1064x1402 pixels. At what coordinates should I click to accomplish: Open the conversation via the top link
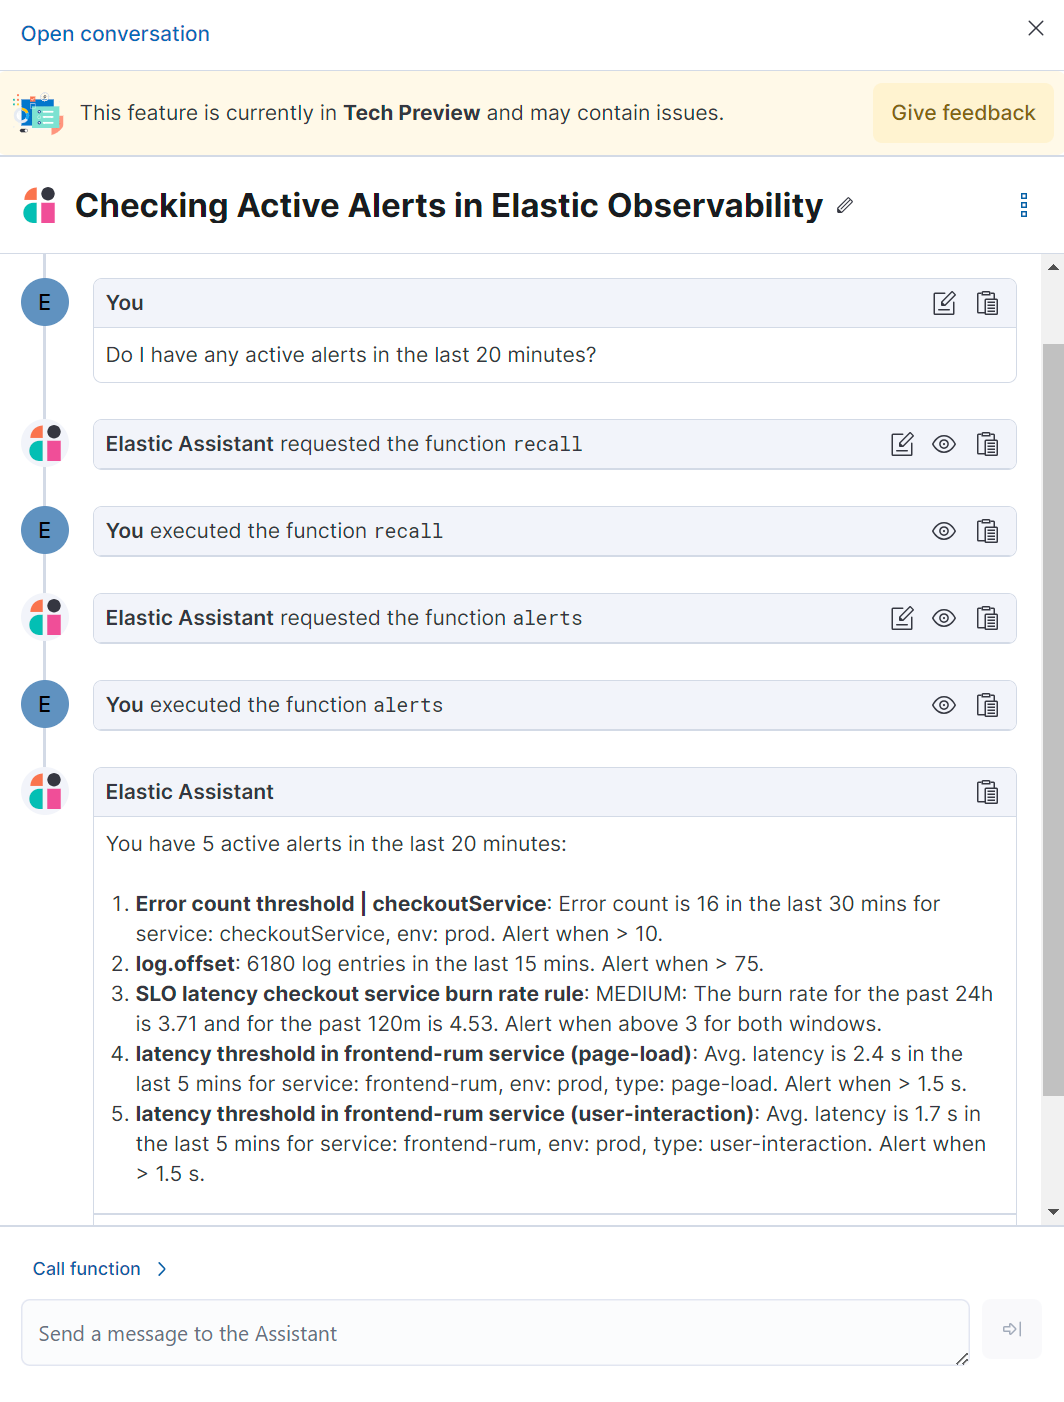[114, 33]
